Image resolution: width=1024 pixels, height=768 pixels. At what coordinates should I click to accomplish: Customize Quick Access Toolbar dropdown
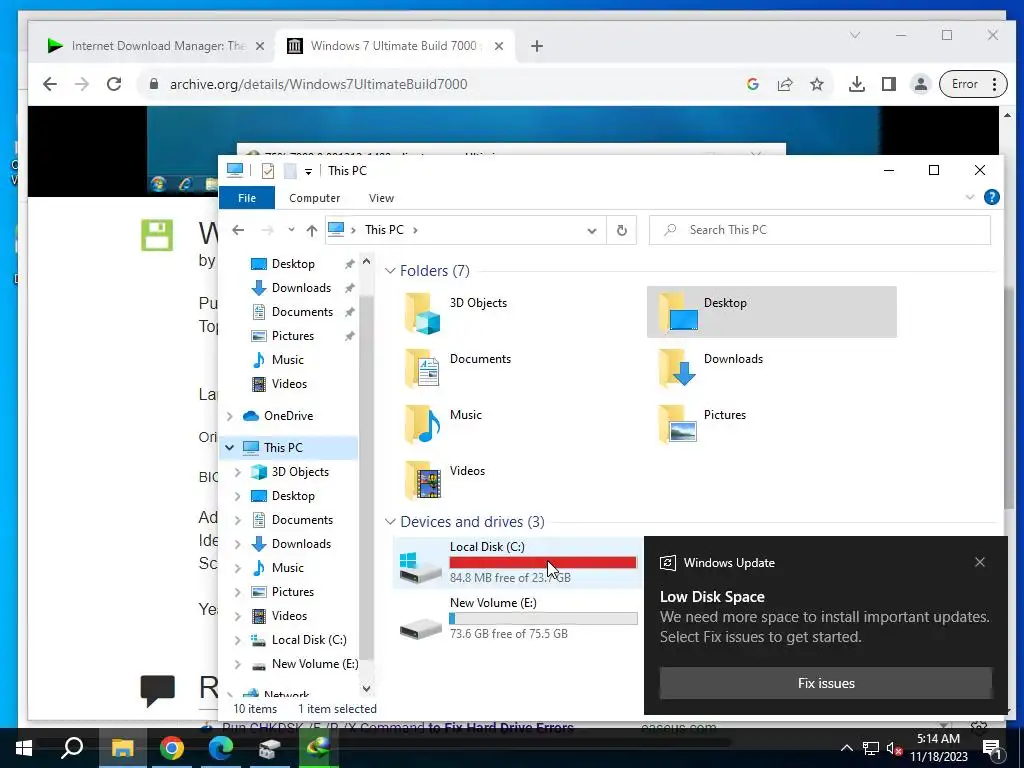pyautogui.click(x=308, y=172)
